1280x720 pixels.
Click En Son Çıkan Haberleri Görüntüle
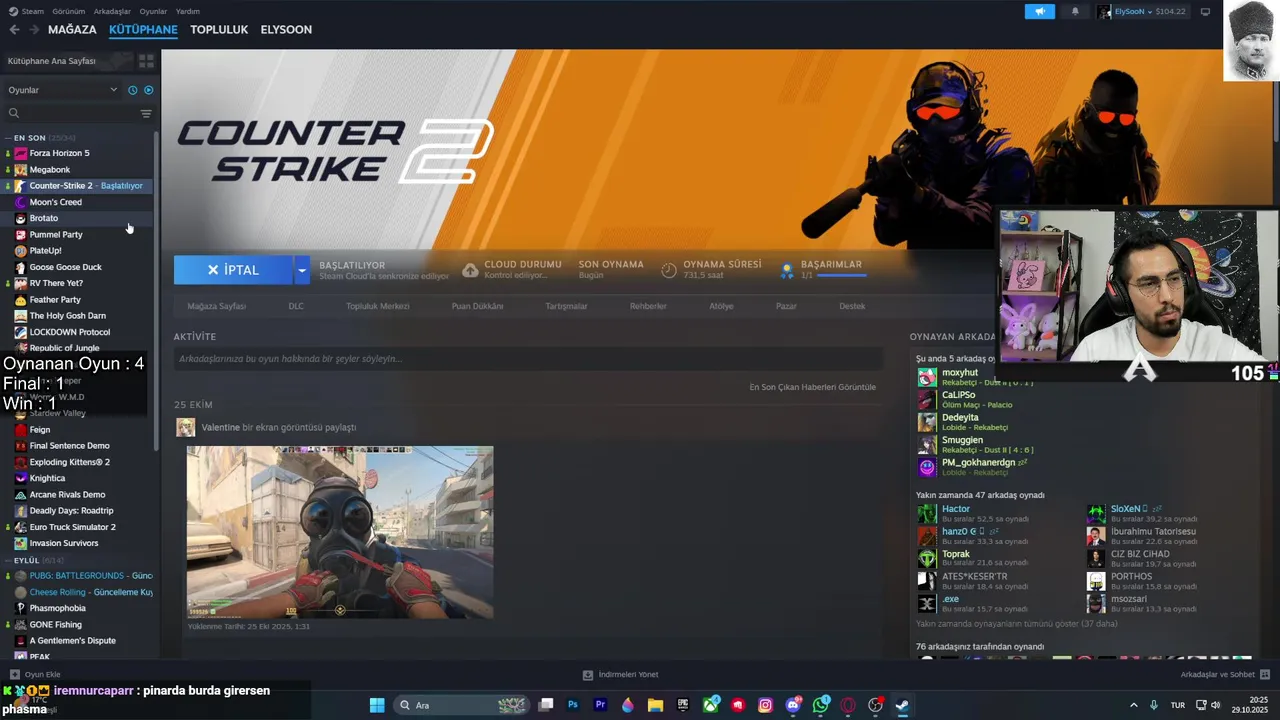[x=812, y=387]
